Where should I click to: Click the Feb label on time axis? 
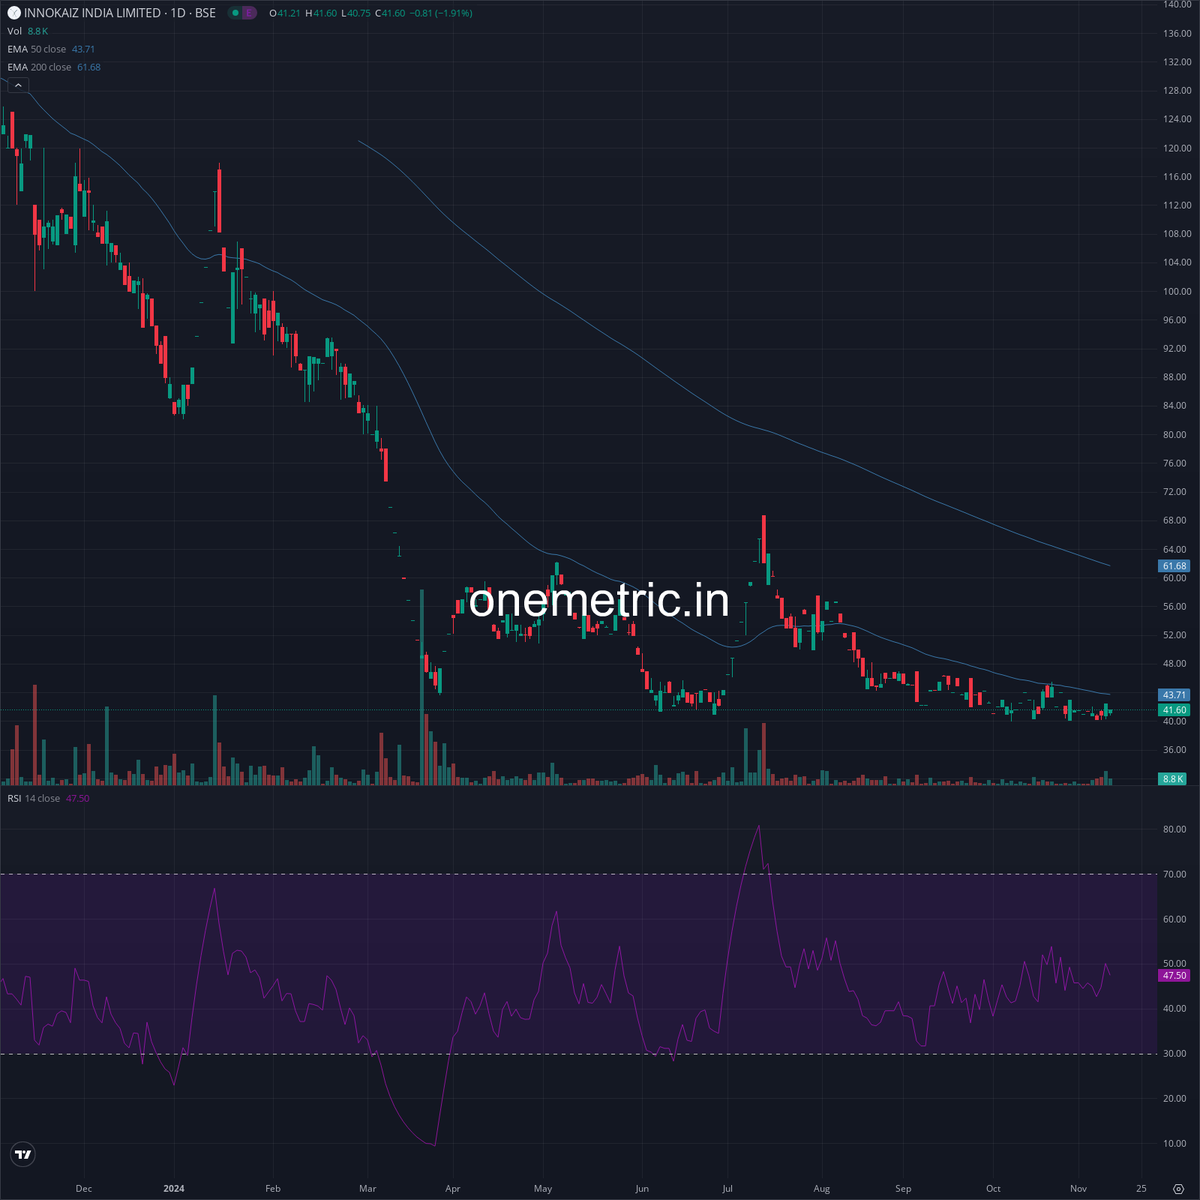point(273,1189)
